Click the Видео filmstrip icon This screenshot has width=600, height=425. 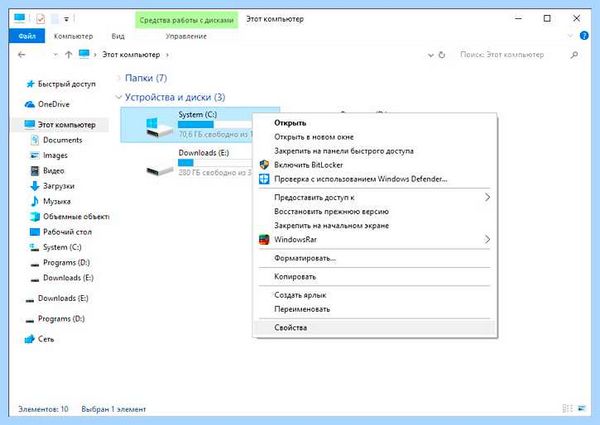pyautogui.click(x=35, y=171)
